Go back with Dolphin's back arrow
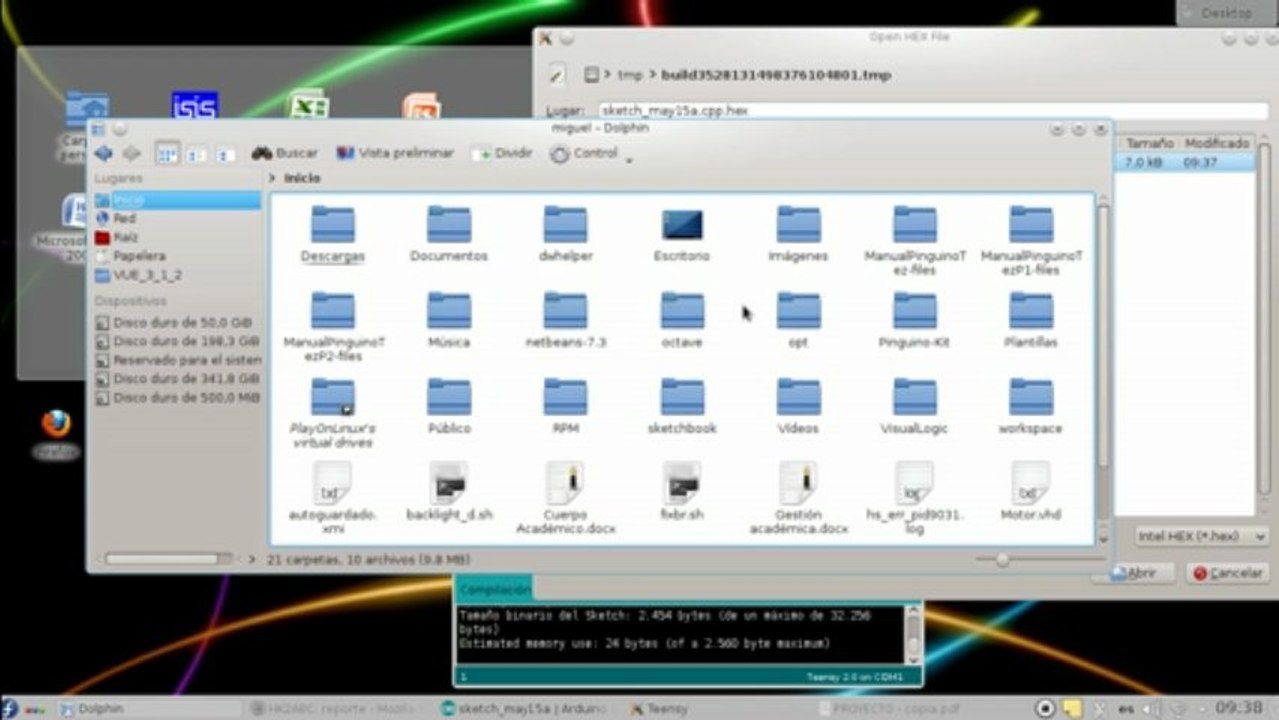1279x720 pixels. pyautogui.click(x=103, y=154)
